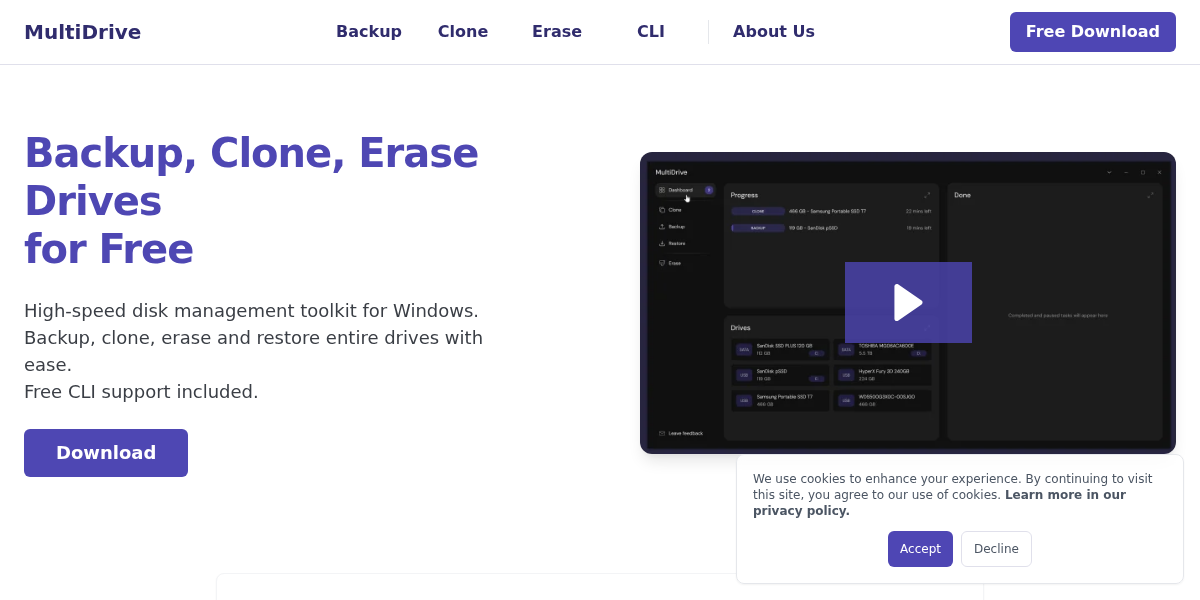Screen dimensions: 1200x600
Task: Expand the Progress panel
Action: 929,196
